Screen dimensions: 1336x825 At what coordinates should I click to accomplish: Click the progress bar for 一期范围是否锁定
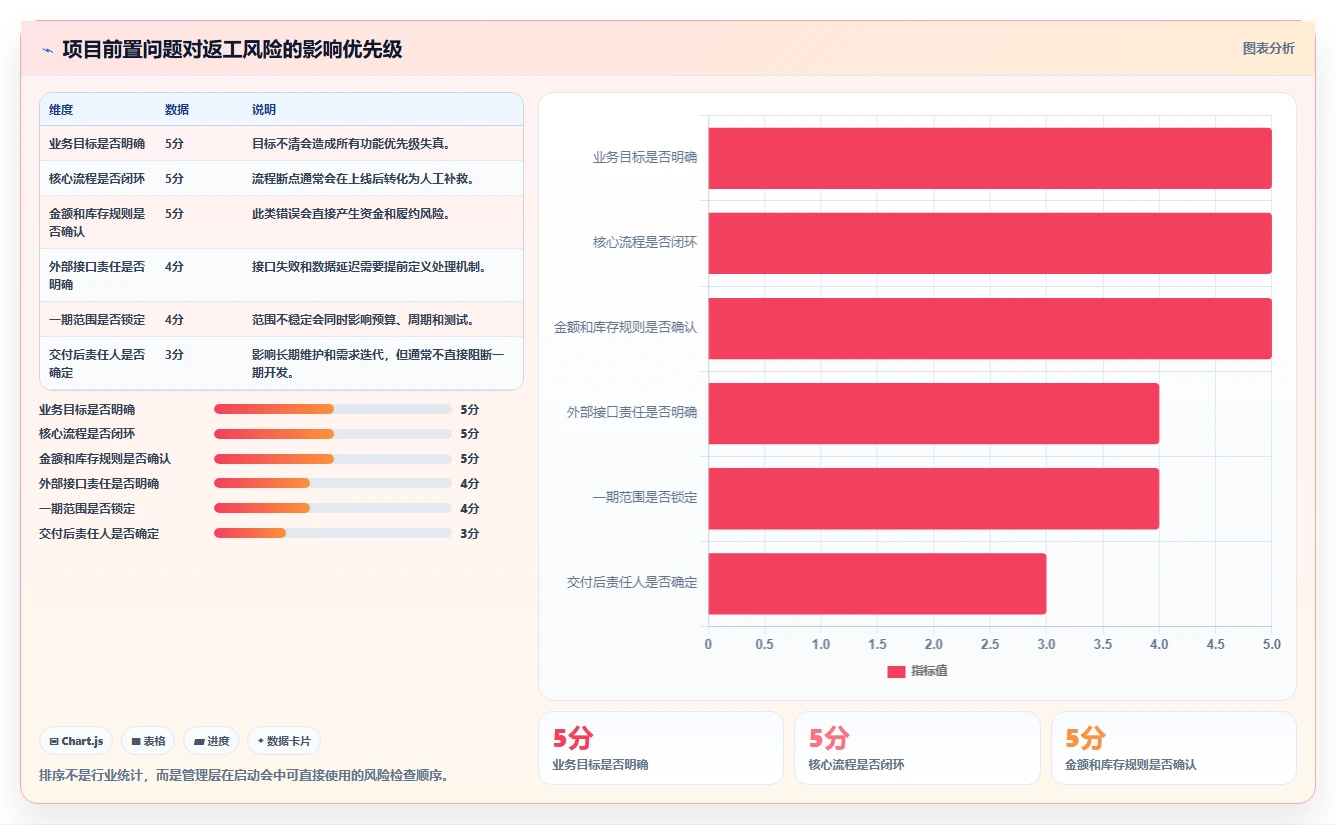pos(333,508)
